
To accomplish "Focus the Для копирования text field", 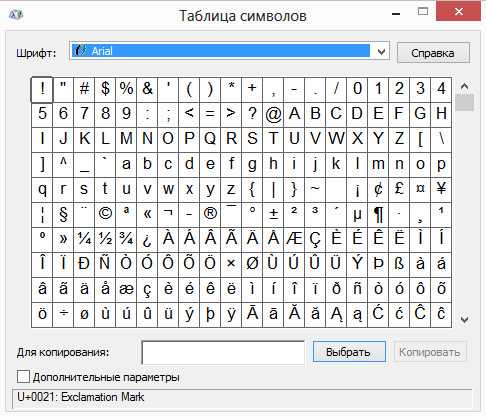I will click(223, 352).
